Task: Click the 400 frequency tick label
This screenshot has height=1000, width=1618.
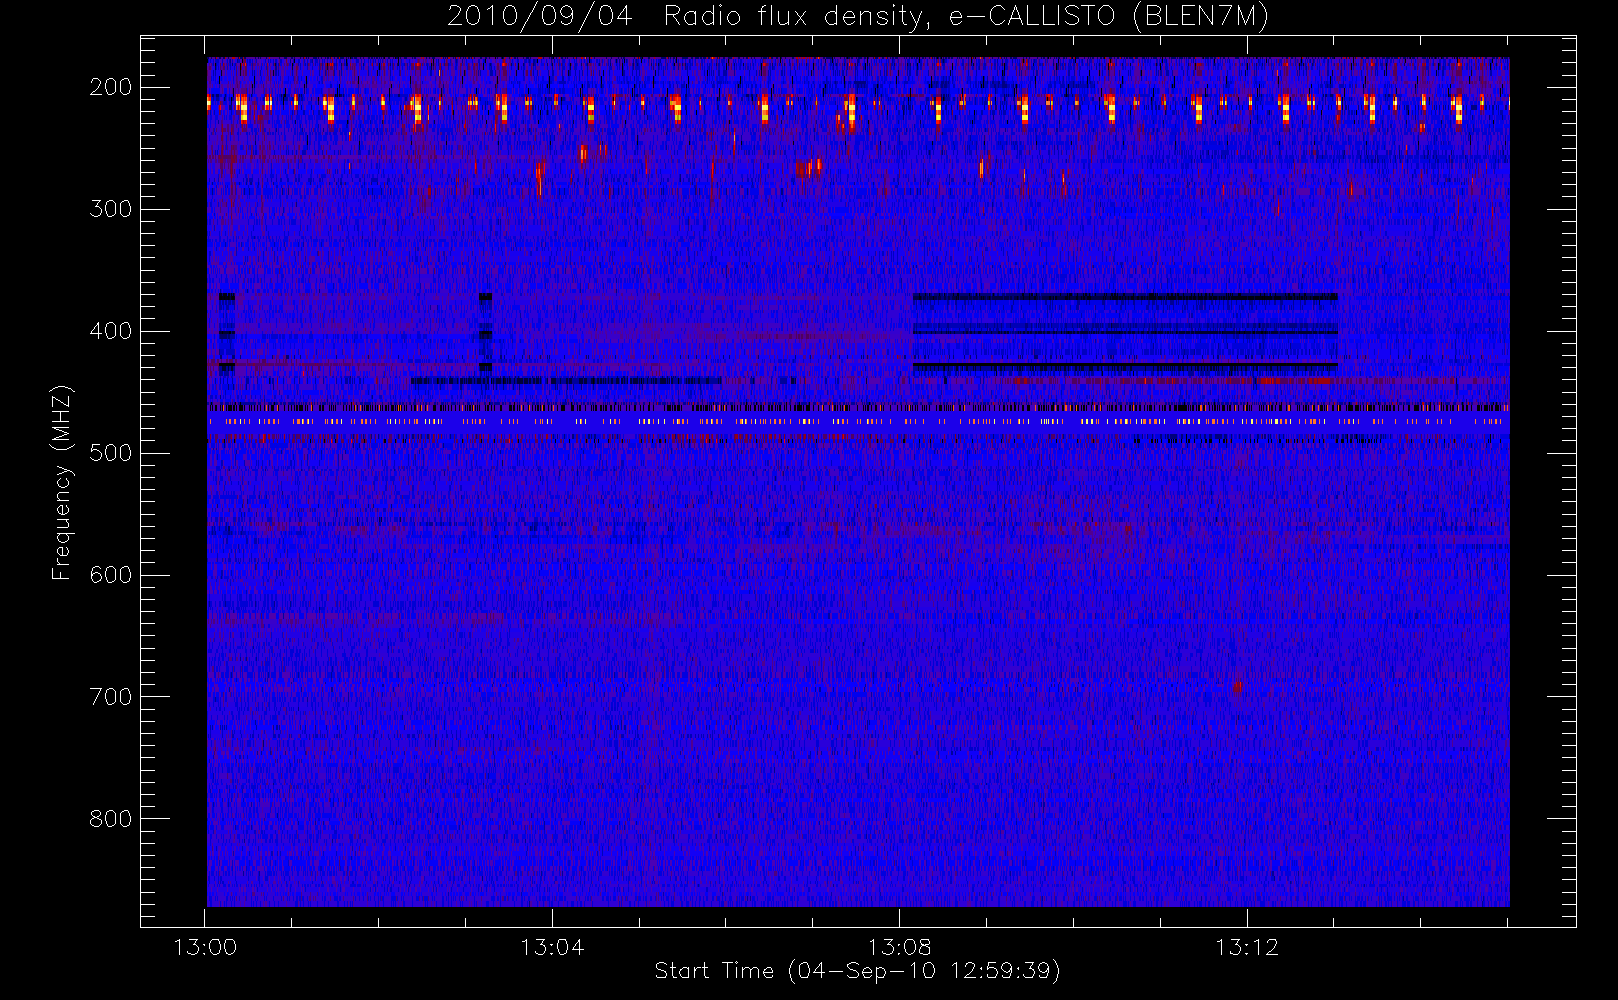Action: [x=110, y=331]
